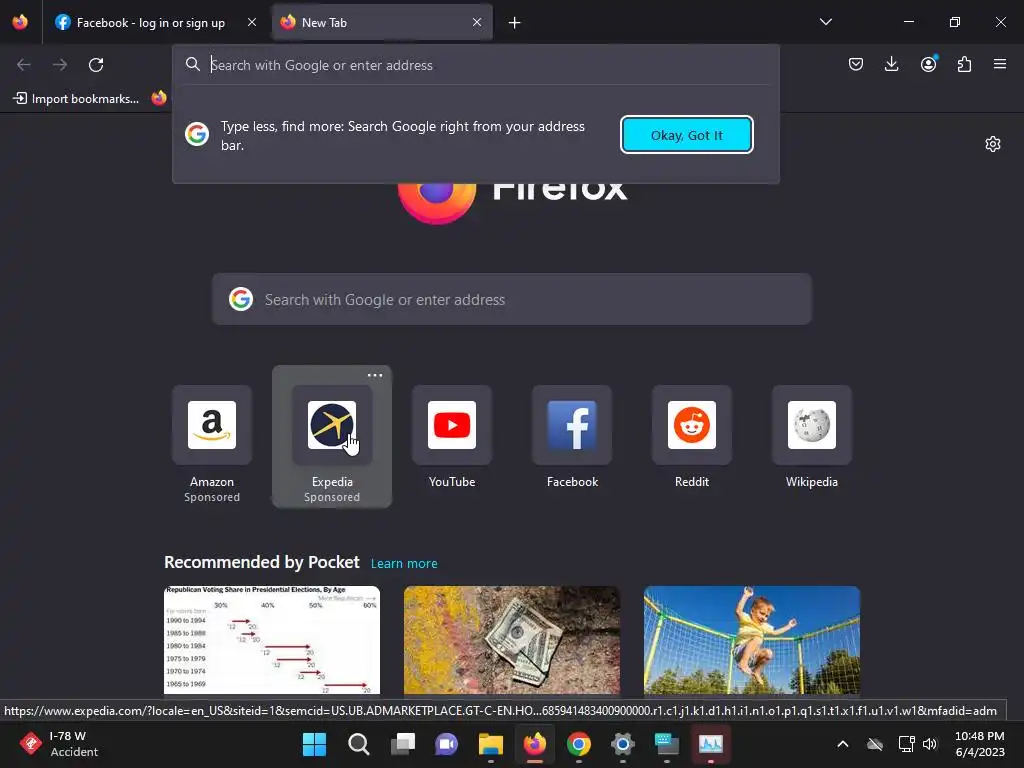Click the address bar magnifier icon
This screenshot has height=768, width=1024.
(193, 64)
